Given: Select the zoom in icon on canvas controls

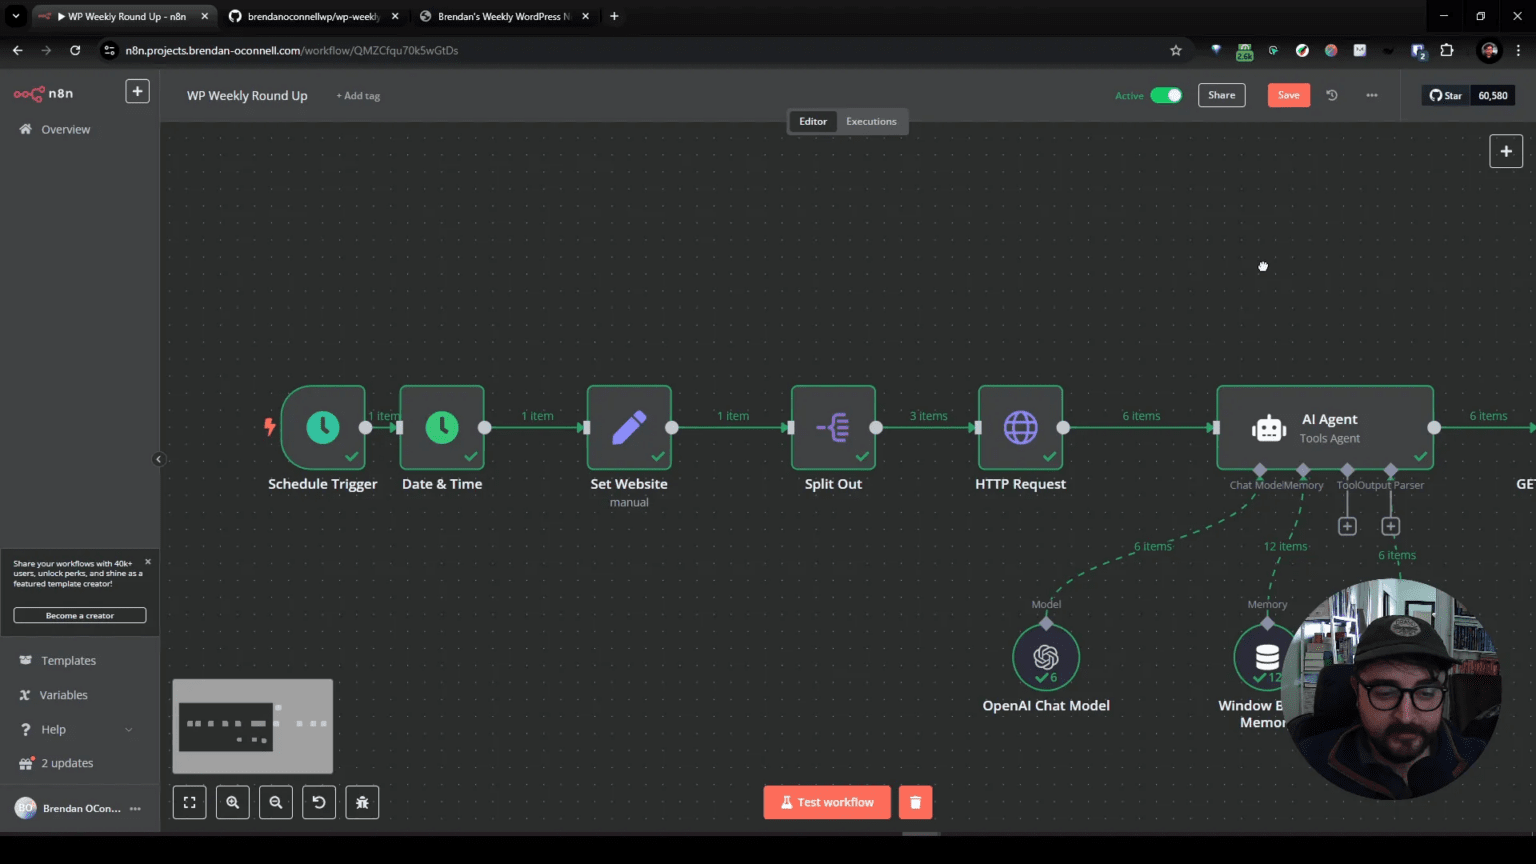Looking at the screenshot, I should 232,801.
